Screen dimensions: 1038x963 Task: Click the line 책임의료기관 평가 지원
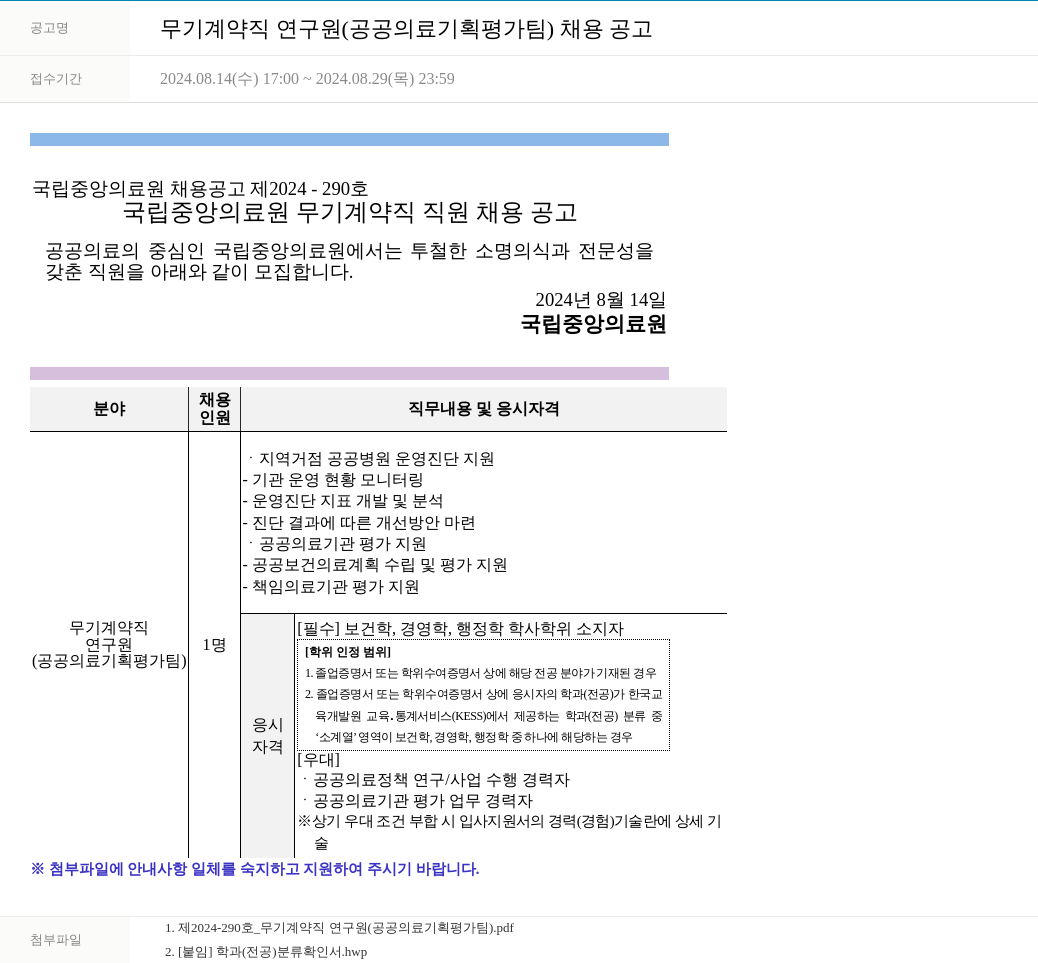click(331, 587)
